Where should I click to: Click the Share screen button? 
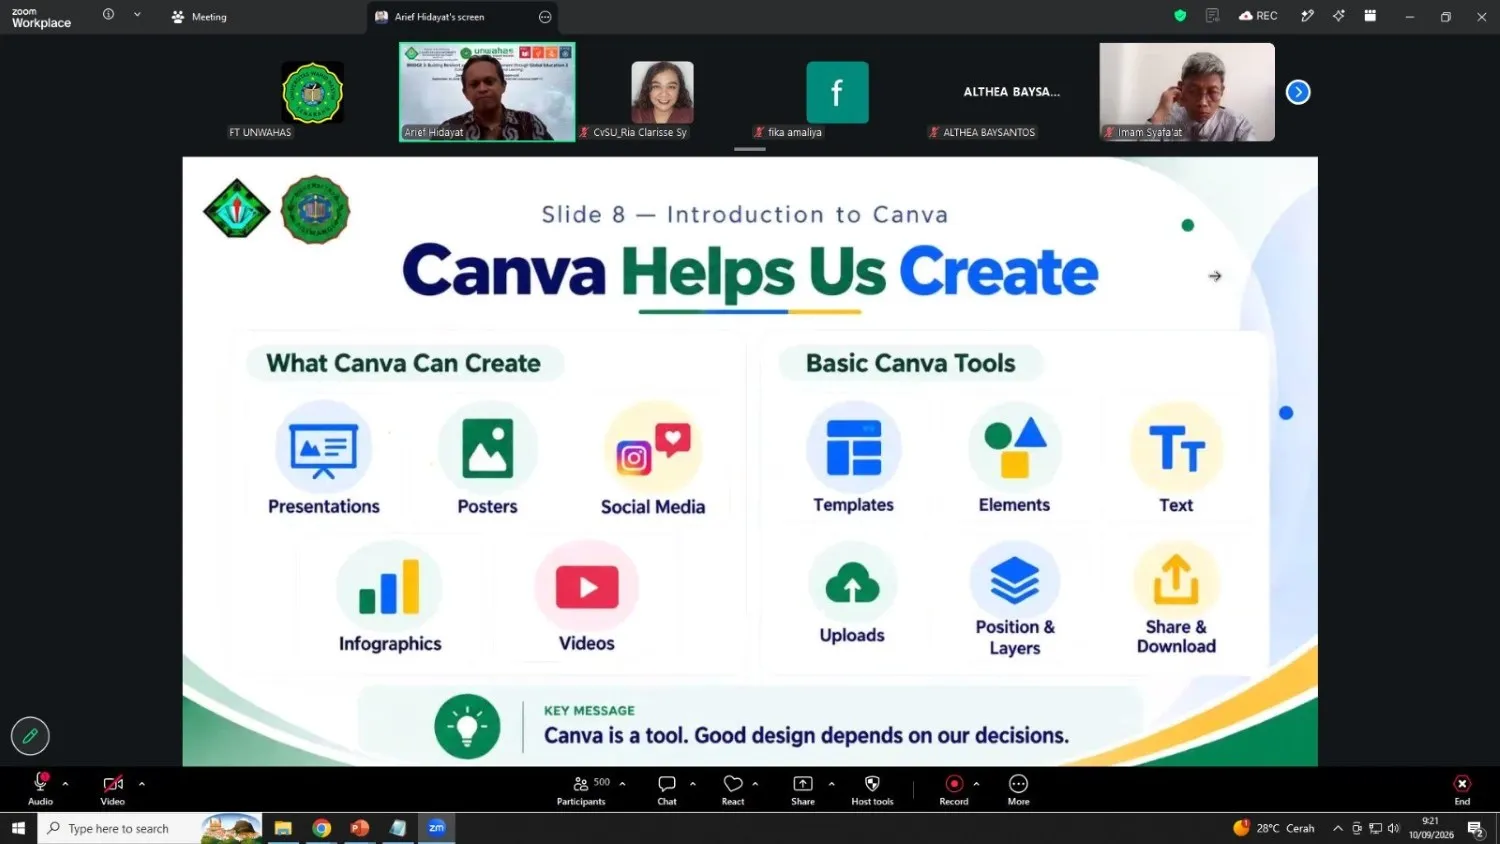(x=803, y=789)
